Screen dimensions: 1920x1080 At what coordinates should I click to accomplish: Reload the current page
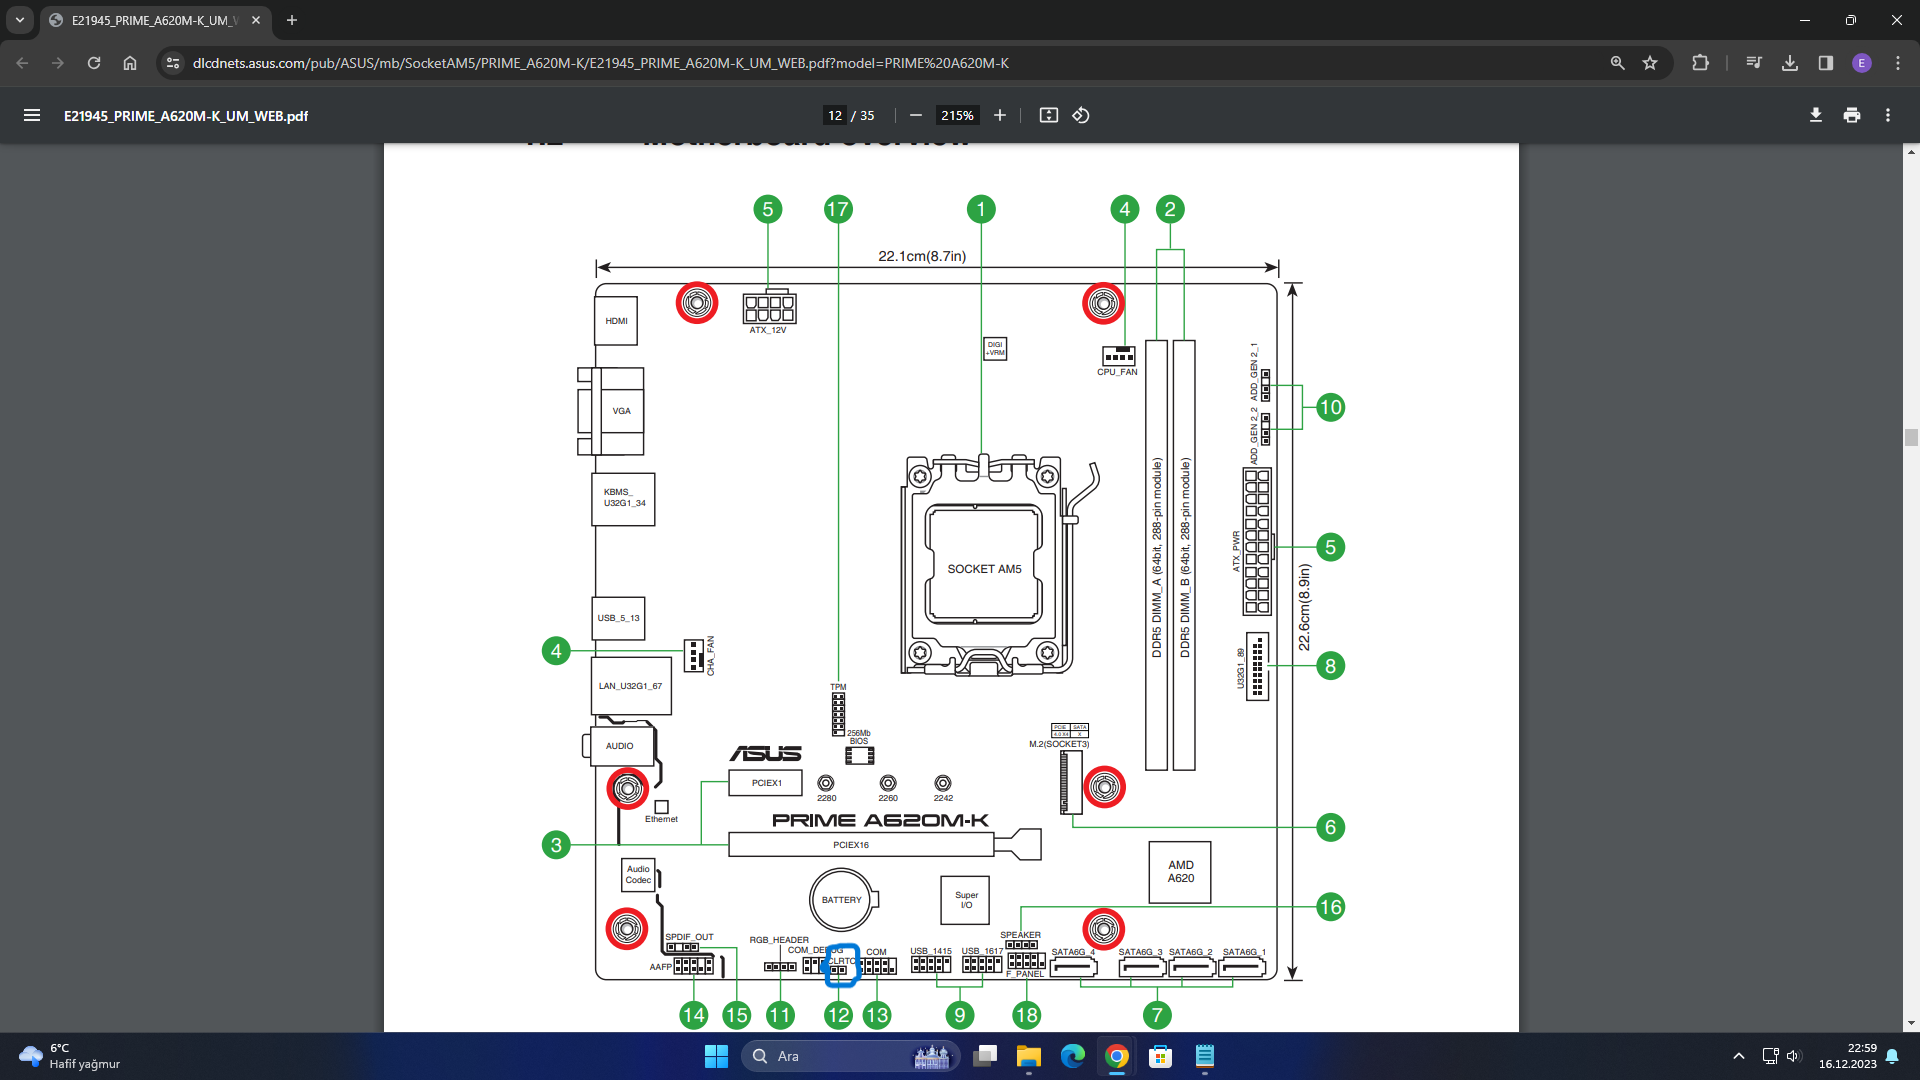pyautogui.click(x=94, y=63)
